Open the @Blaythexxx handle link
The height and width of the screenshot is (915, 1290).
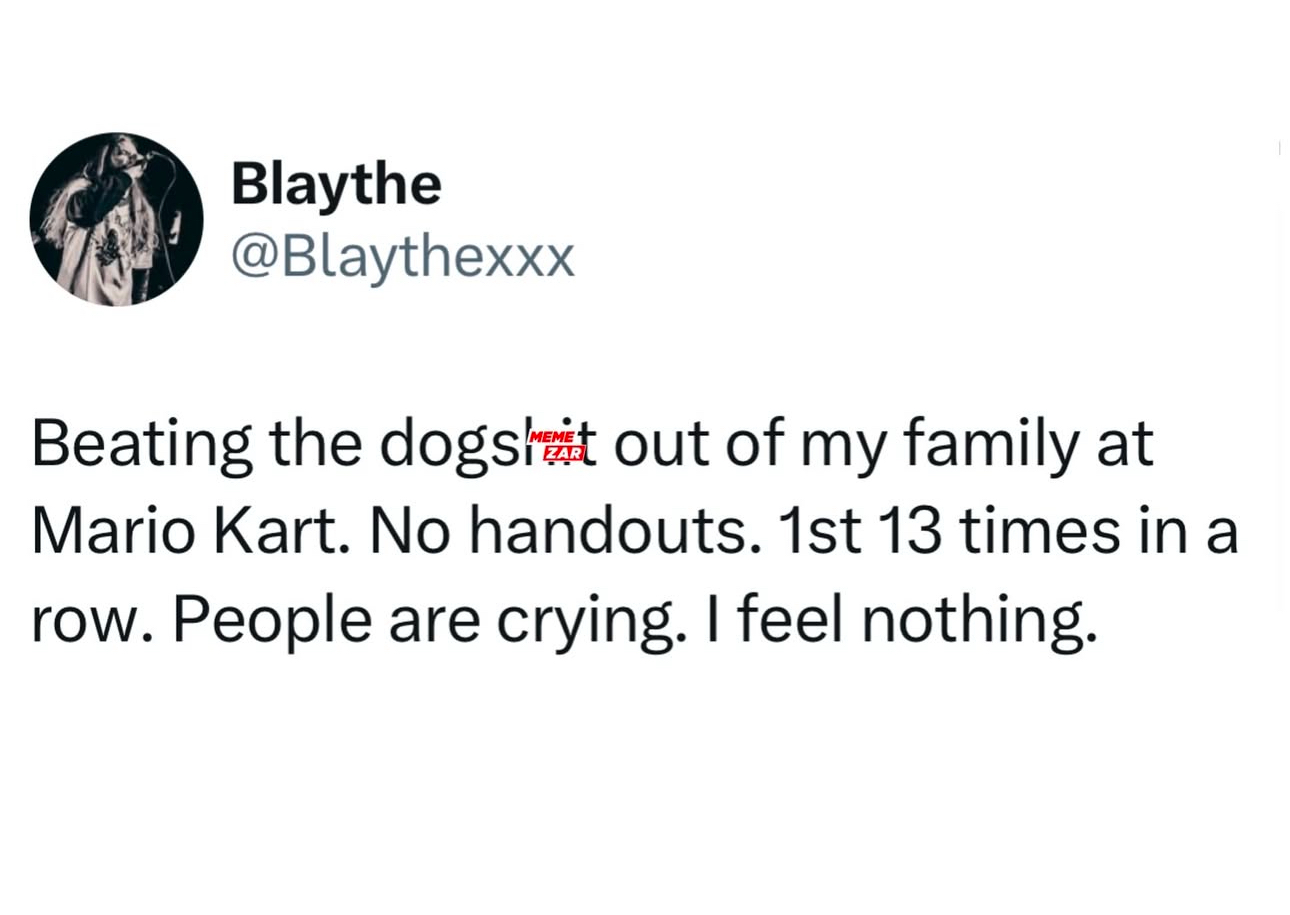pyautogui.click(x=403, y=258)
